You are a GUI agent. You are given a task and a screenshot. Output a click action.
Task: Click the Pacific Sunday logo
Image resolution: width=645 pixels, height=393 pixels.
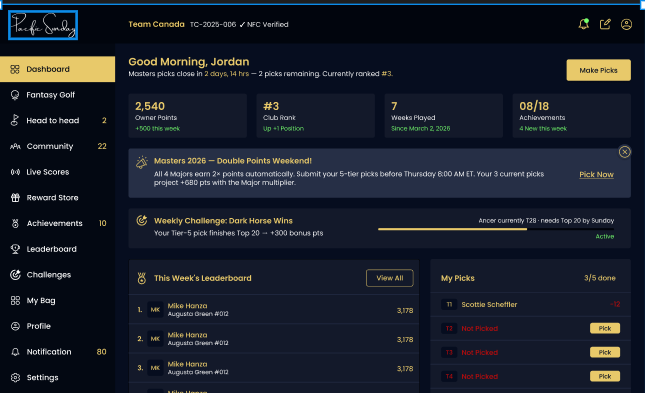pos(43,25)
